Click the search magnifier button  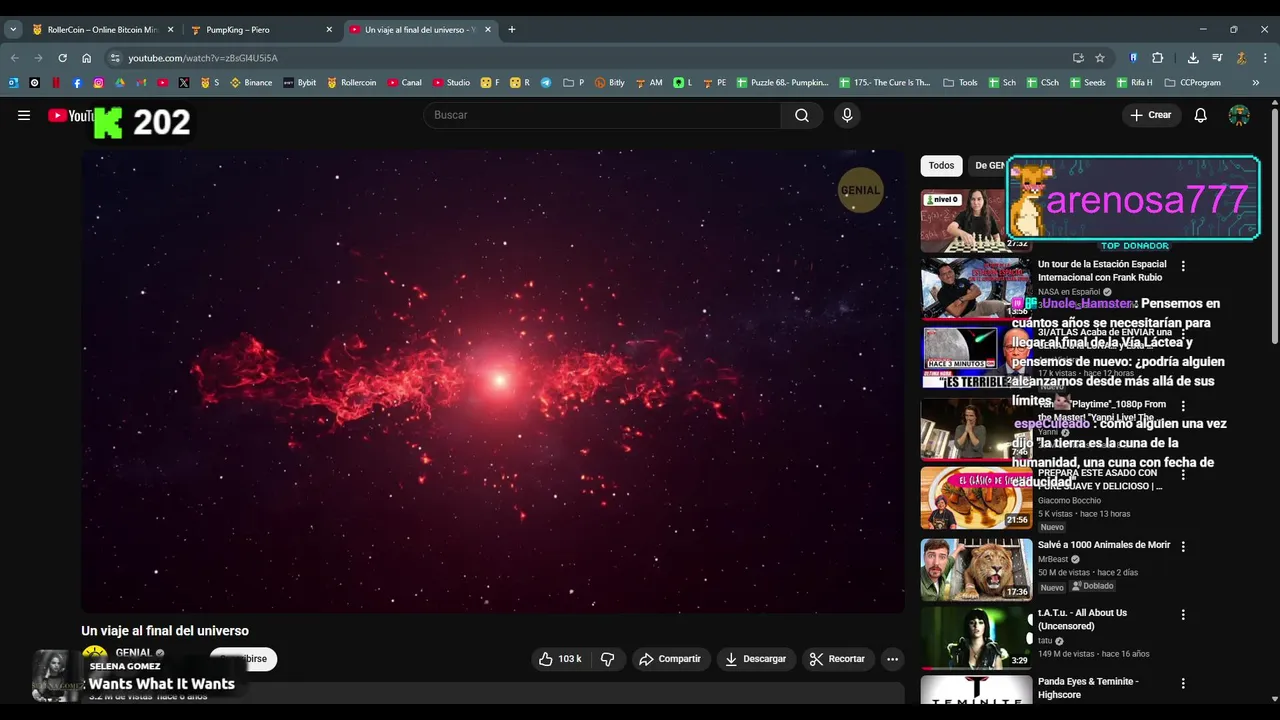802,115
